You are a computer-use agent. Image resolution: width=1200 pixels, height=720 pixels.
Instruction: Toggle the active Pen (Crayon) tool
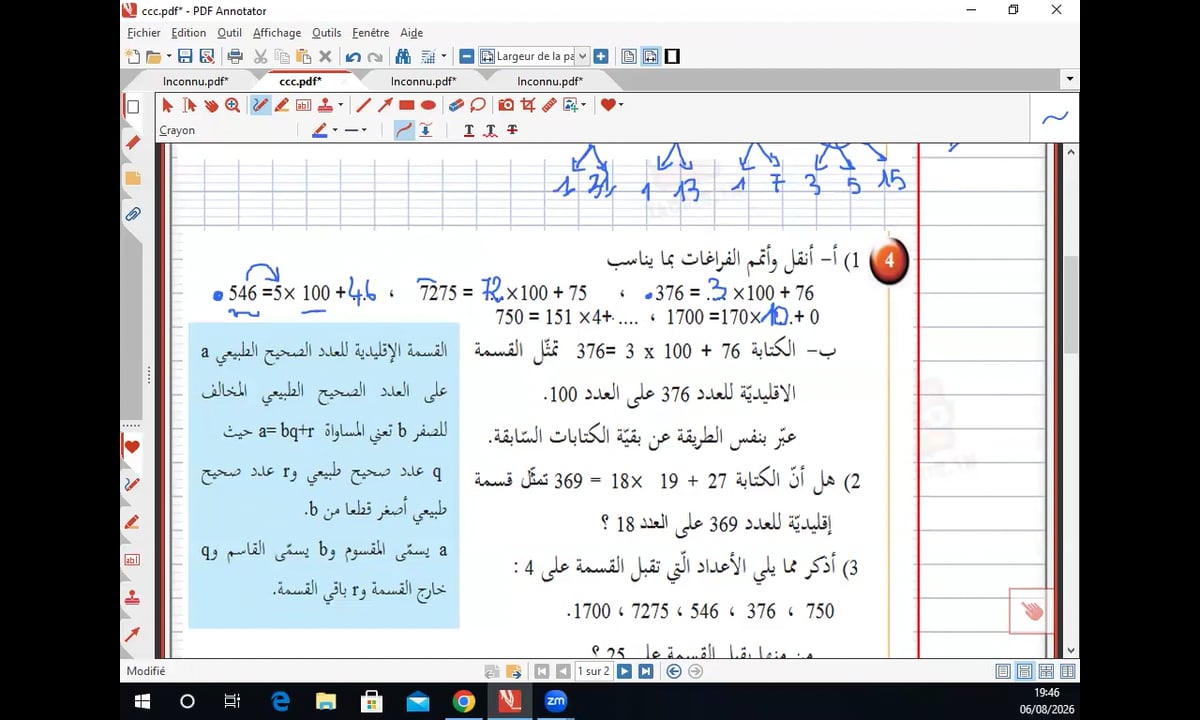click(x=260, y=105)
